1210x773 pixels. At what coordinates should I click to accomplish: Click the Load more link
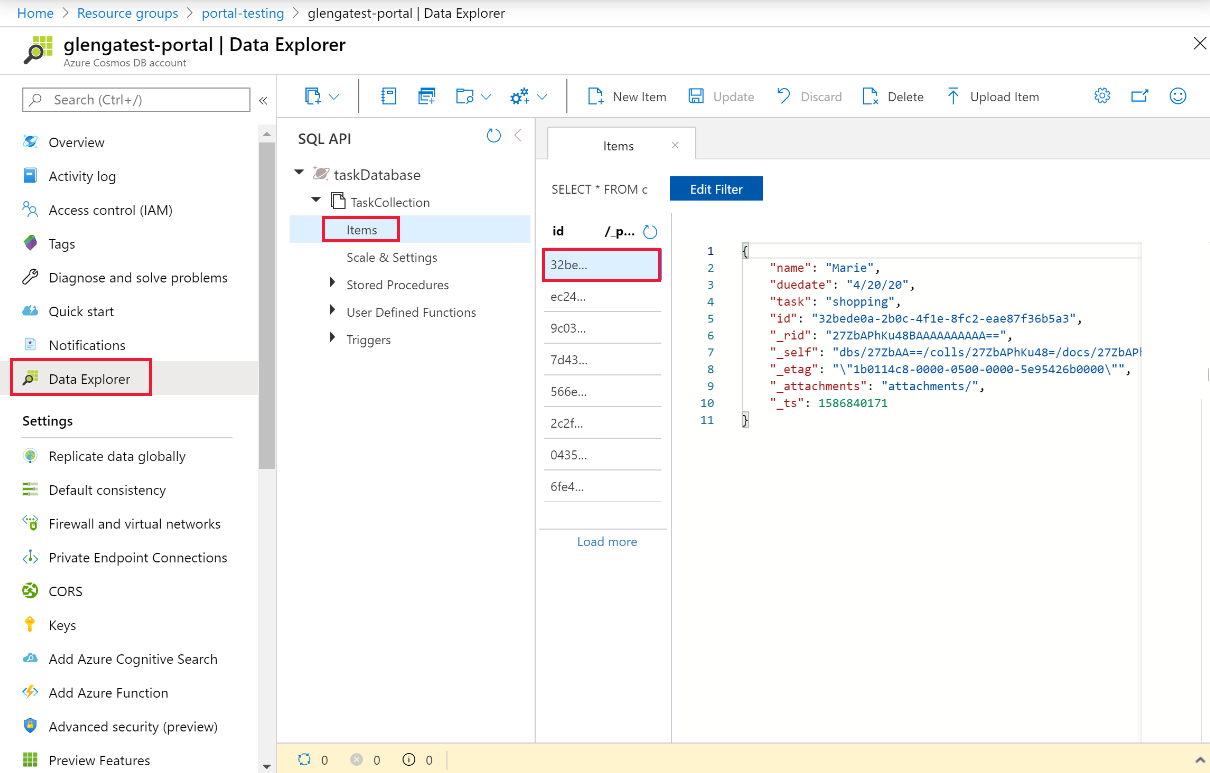606,542
